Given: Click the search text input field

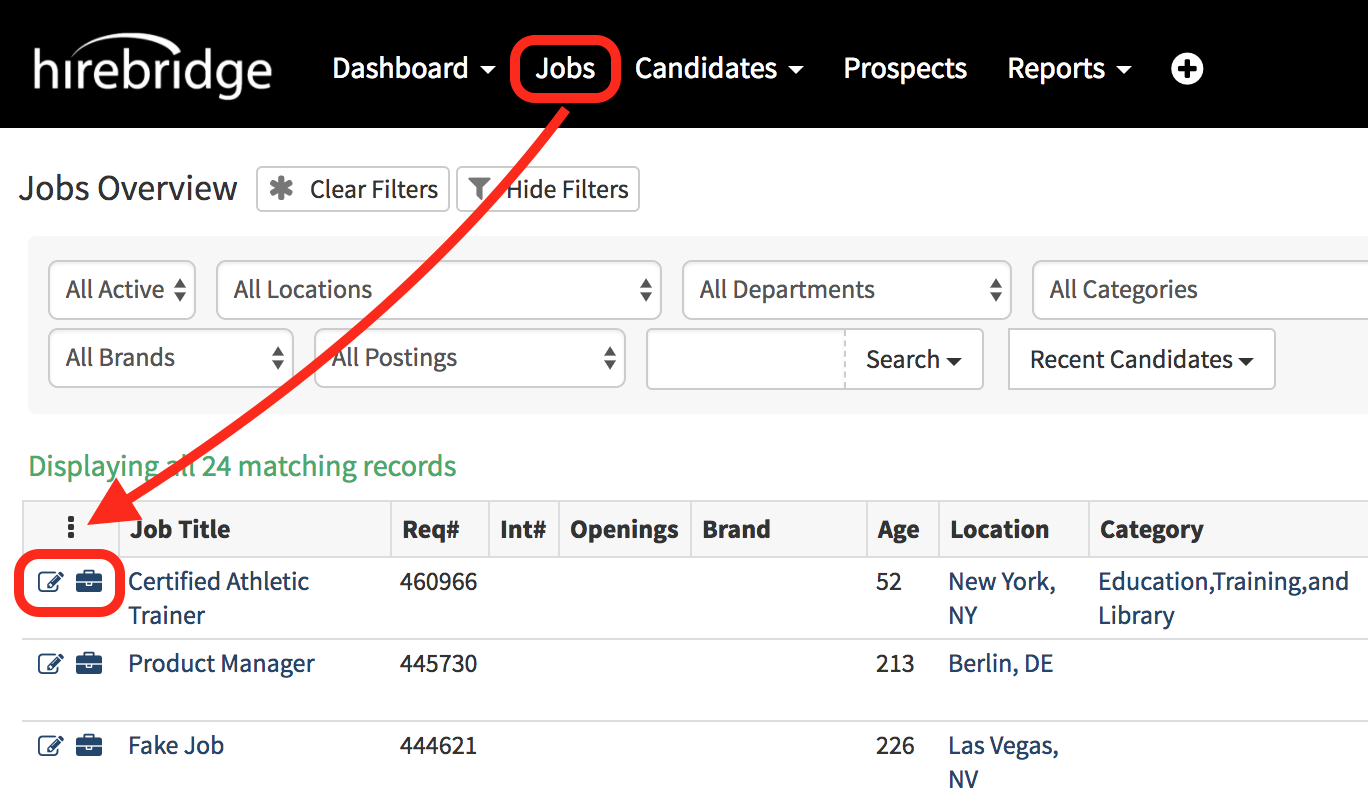Looking at the screenshot, I should pyautogui.click(x=746, y=359).
